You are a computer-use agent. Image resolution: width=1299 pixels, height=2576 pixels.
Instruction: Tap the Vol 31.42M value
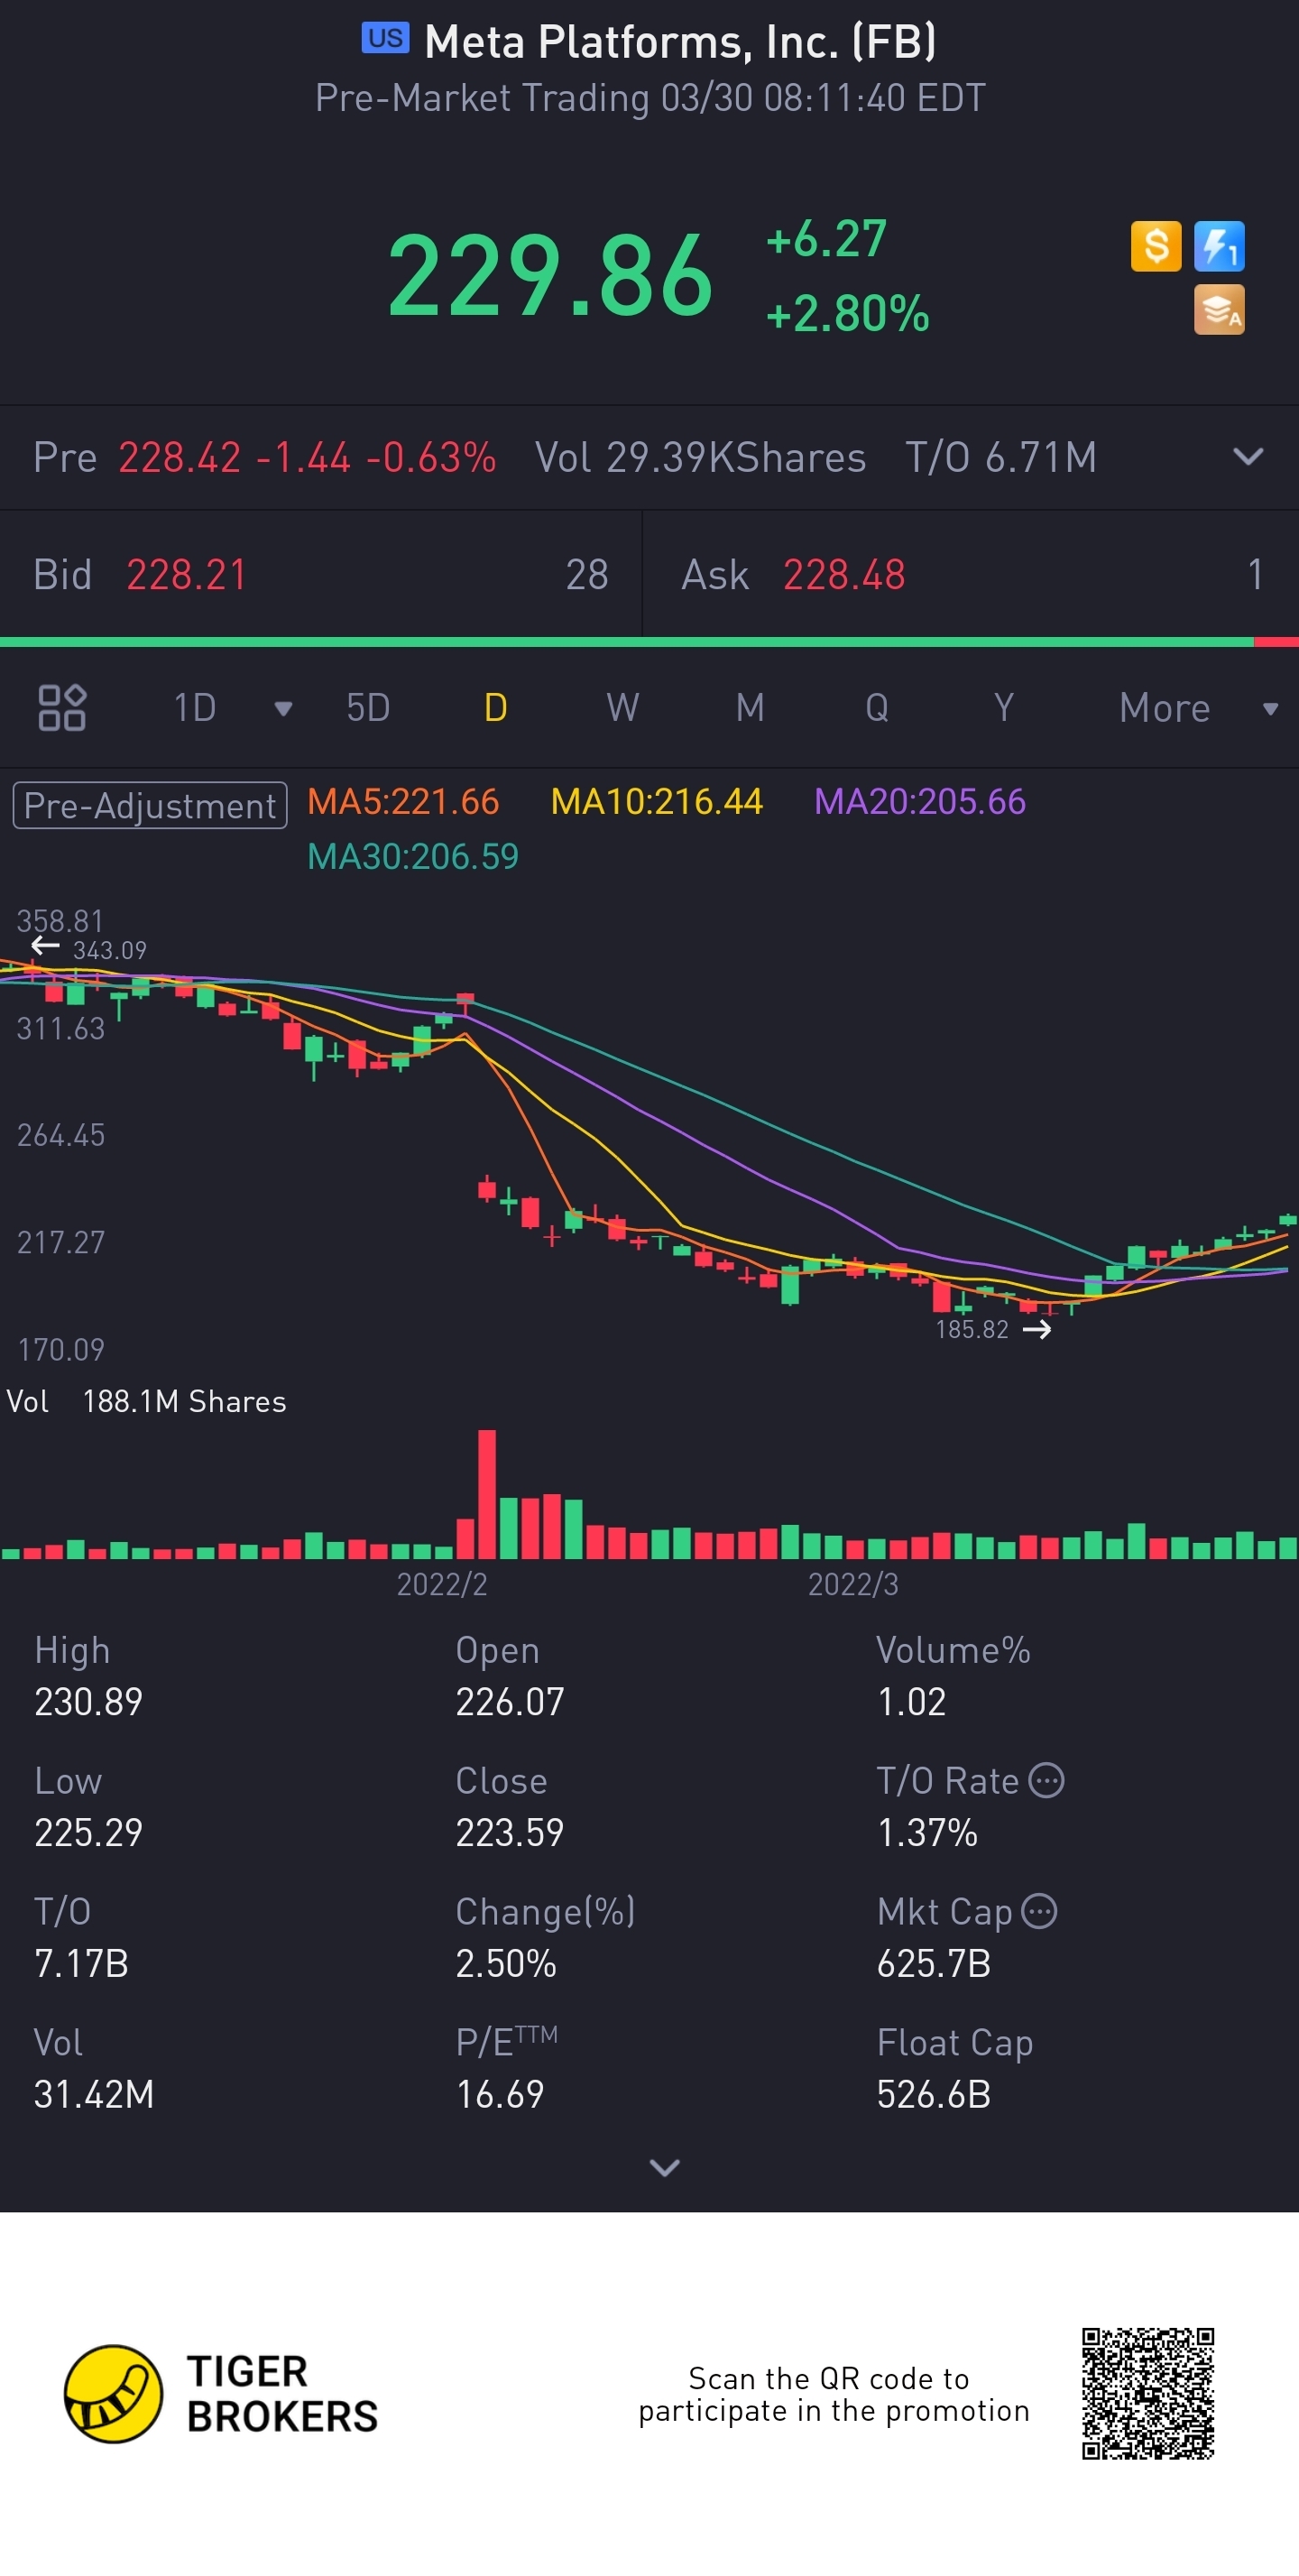tap(94, 2095)
